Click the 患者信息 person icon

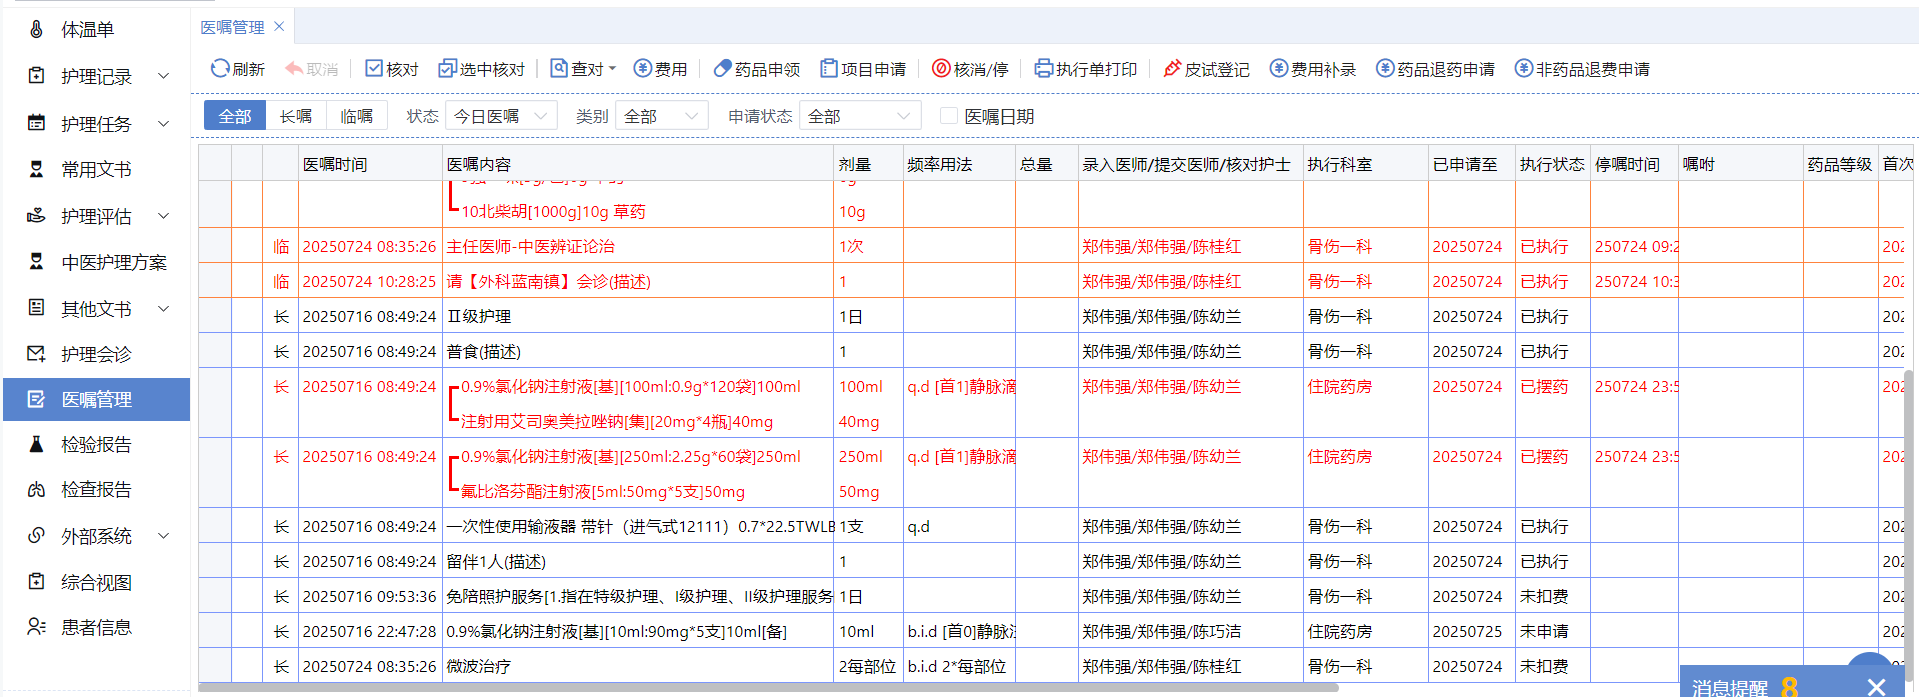pos(36,627)
